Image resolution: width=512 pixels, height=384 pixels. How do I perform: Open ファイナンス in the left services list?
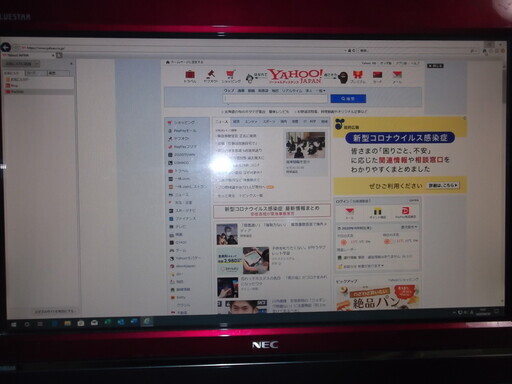click(183, 219)
